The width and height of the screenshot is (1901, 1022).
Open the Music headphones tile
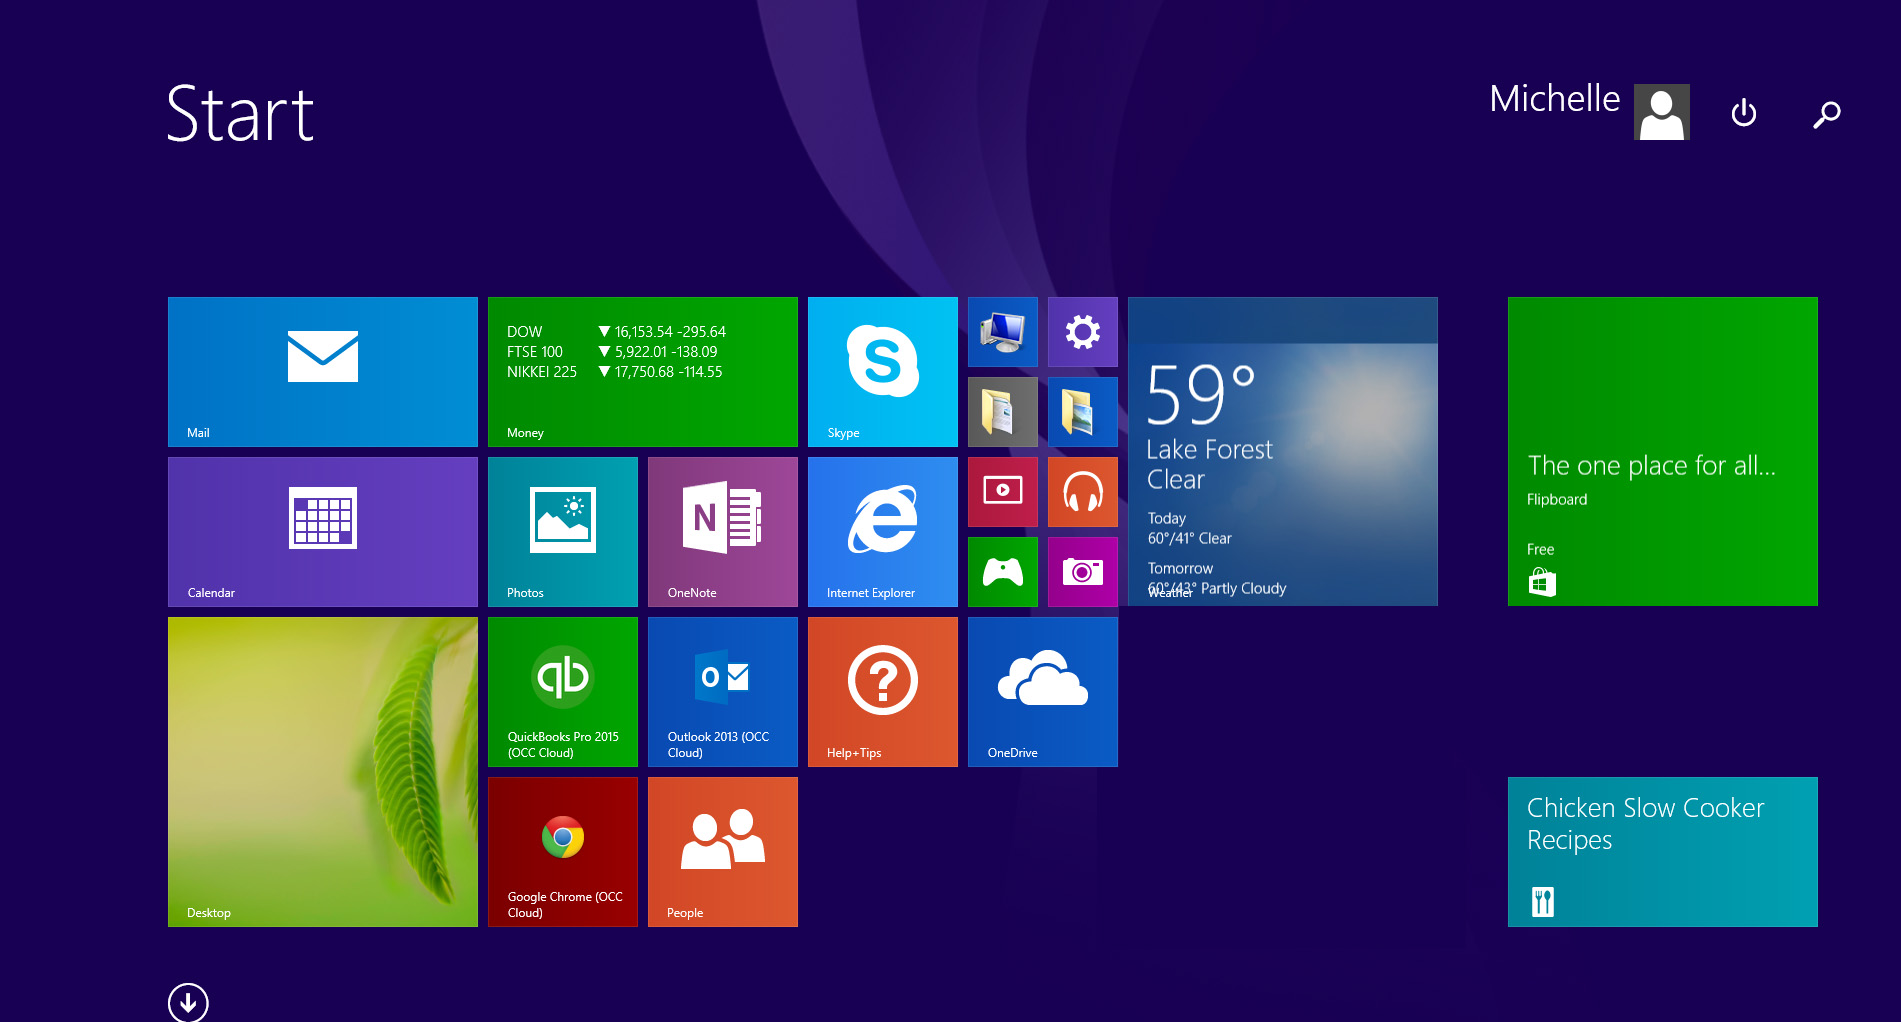(x=1082, y=492)
